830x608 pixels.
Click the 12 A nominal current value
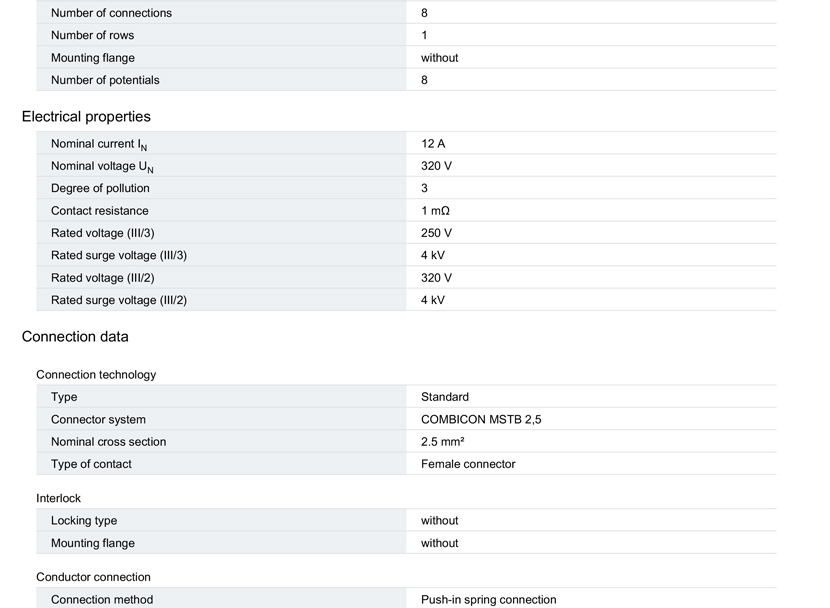[x=433, y=143]
